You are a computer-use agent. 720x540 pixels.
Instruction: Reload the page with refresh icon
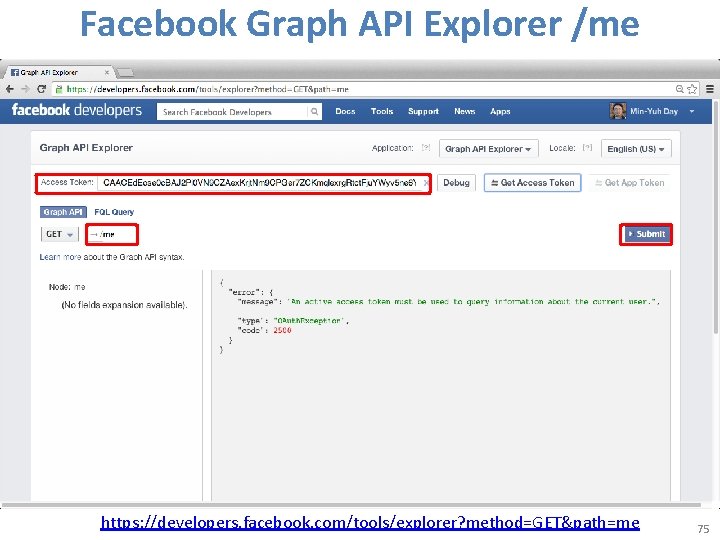pyautogui.click(x=41, y=89)
